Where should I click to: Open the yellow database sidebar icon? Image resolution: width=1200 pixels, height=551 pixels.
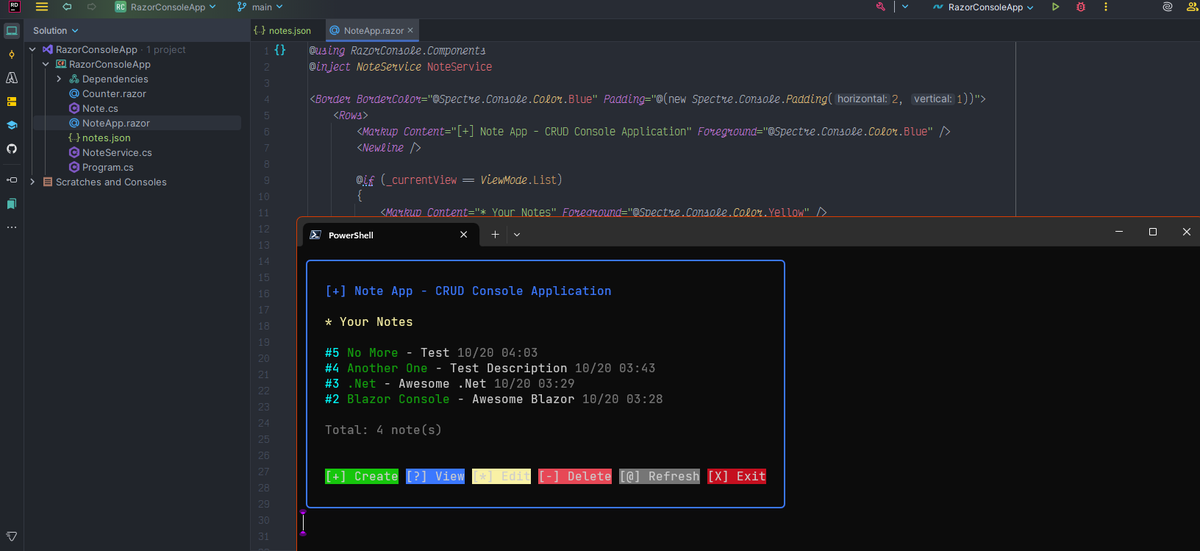12,101
